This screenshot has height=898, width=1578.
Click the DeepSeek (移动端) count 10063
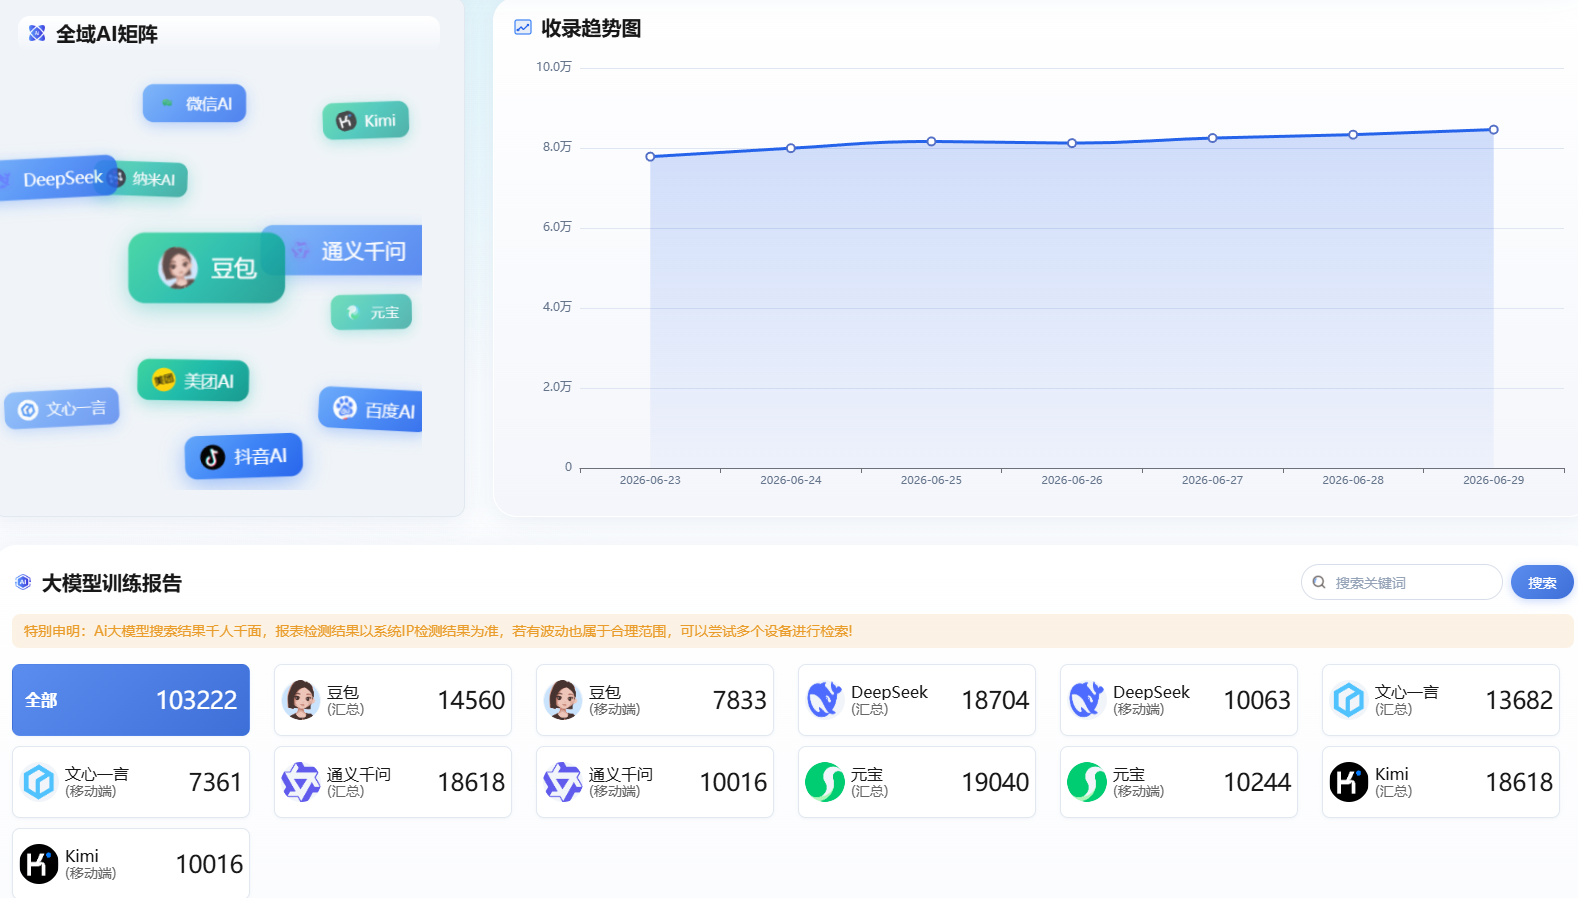point(1257,700)
